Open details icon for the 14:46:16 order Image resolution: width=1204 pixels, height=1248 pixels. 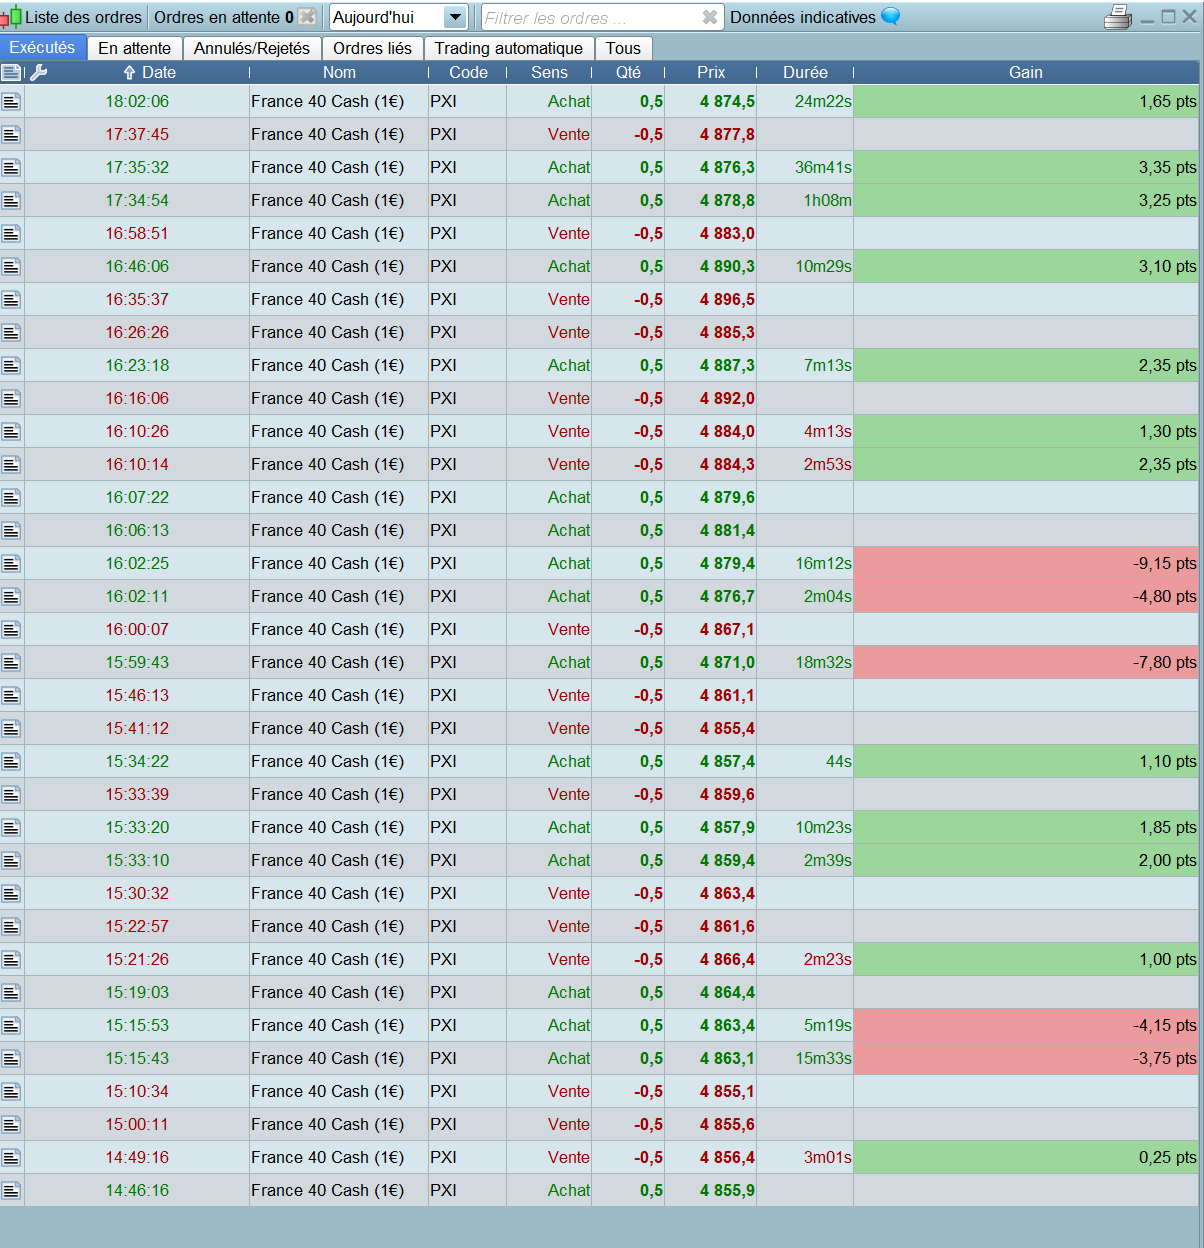pyautogui.click(x=11, y=1191)
